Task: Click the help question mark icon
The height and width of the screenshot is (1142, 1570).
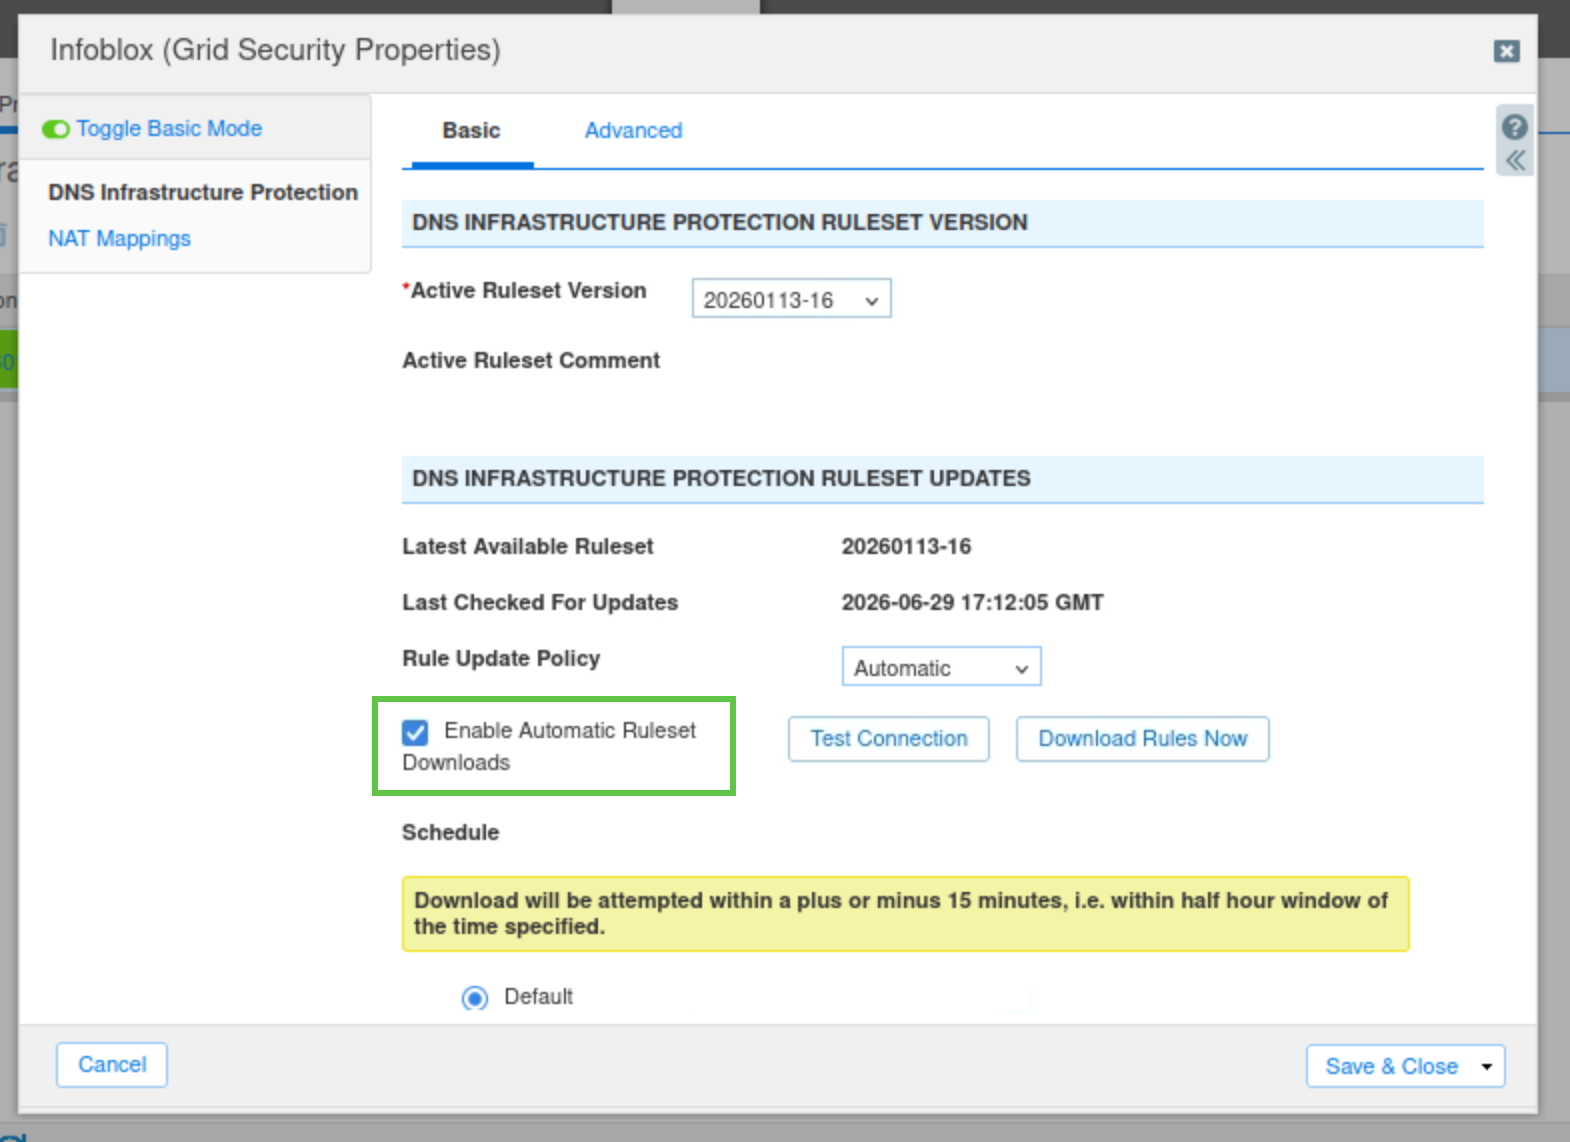Action: click(x=1514, y=127)
